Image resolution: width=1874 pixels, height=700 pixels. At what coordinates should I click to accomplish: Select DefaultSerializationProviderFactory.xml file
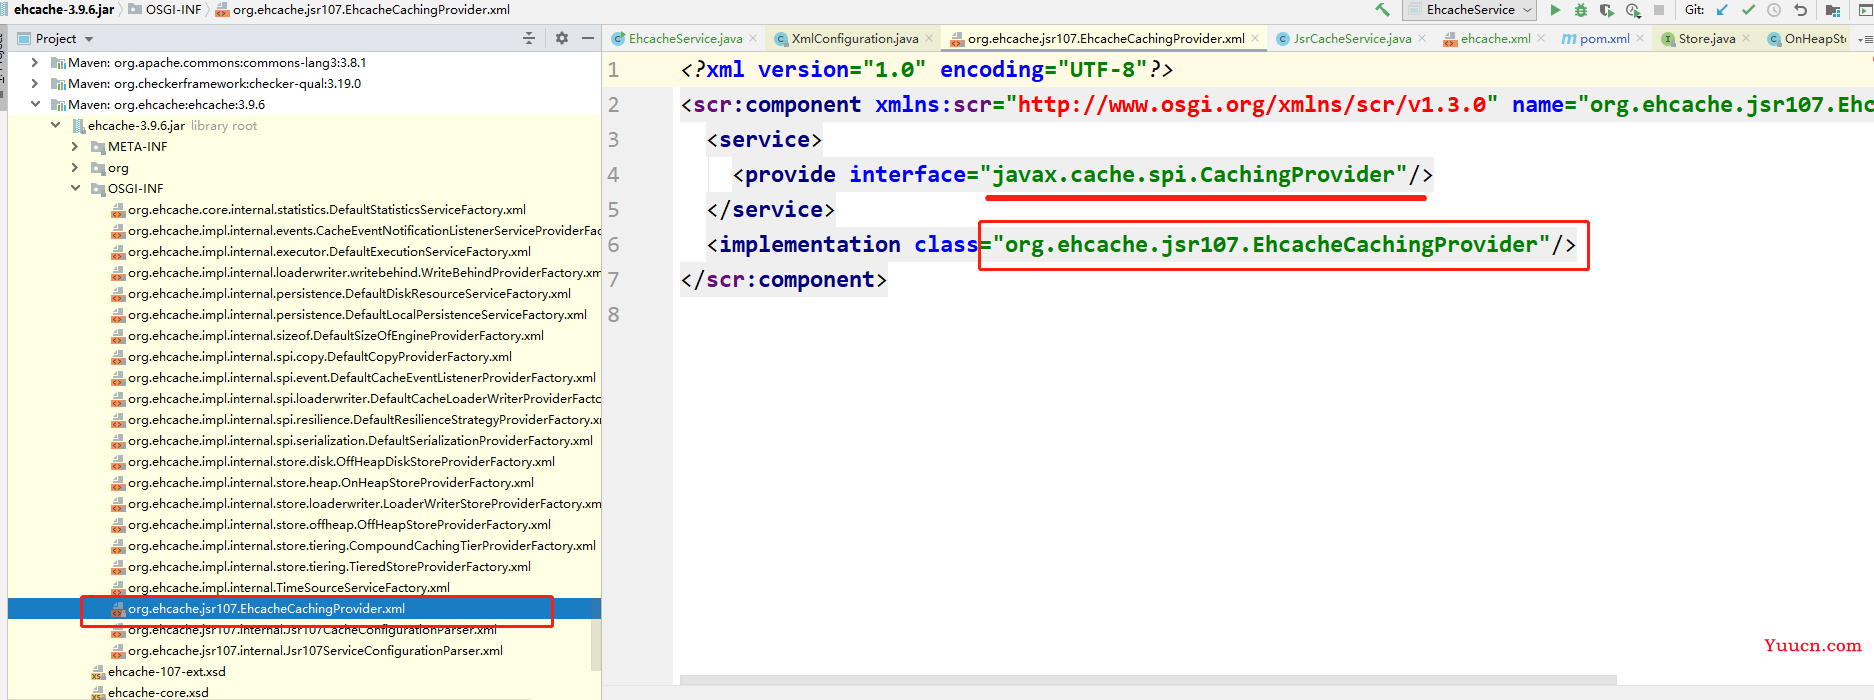tap(352, 440)
